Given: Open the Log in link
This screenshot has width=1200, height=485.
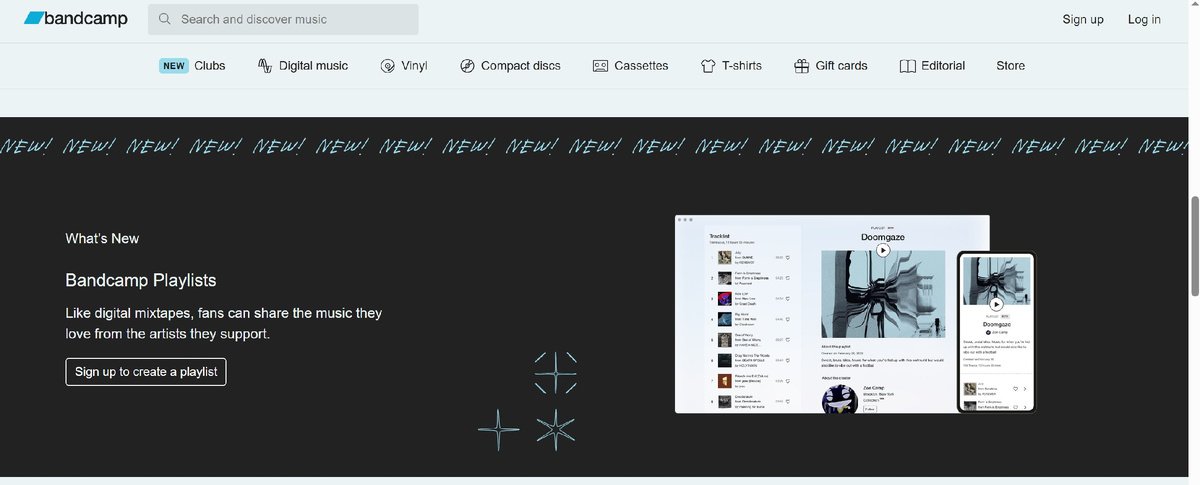Looking at the screenshot, I should click(x=1144, y=19).
